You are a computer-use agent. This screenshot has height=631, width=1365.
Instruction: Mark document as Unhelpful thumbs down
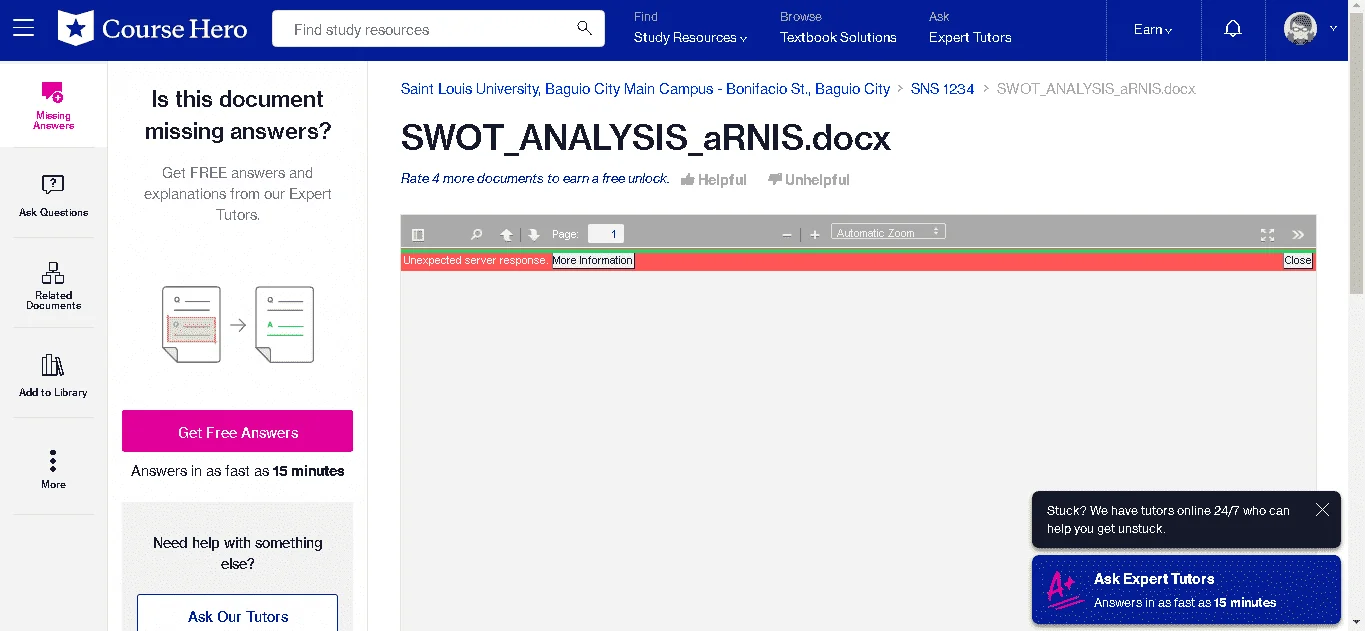(809, 180)
